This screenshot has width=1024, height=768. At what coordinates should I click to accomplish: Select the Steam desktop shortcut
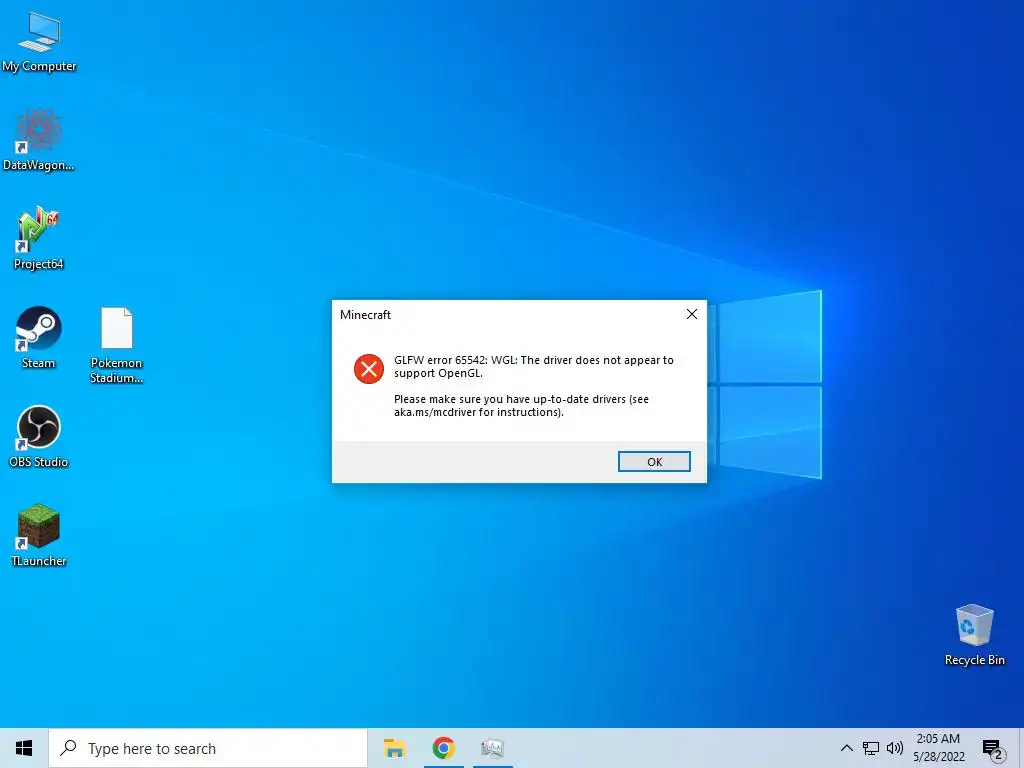point(39,338)
